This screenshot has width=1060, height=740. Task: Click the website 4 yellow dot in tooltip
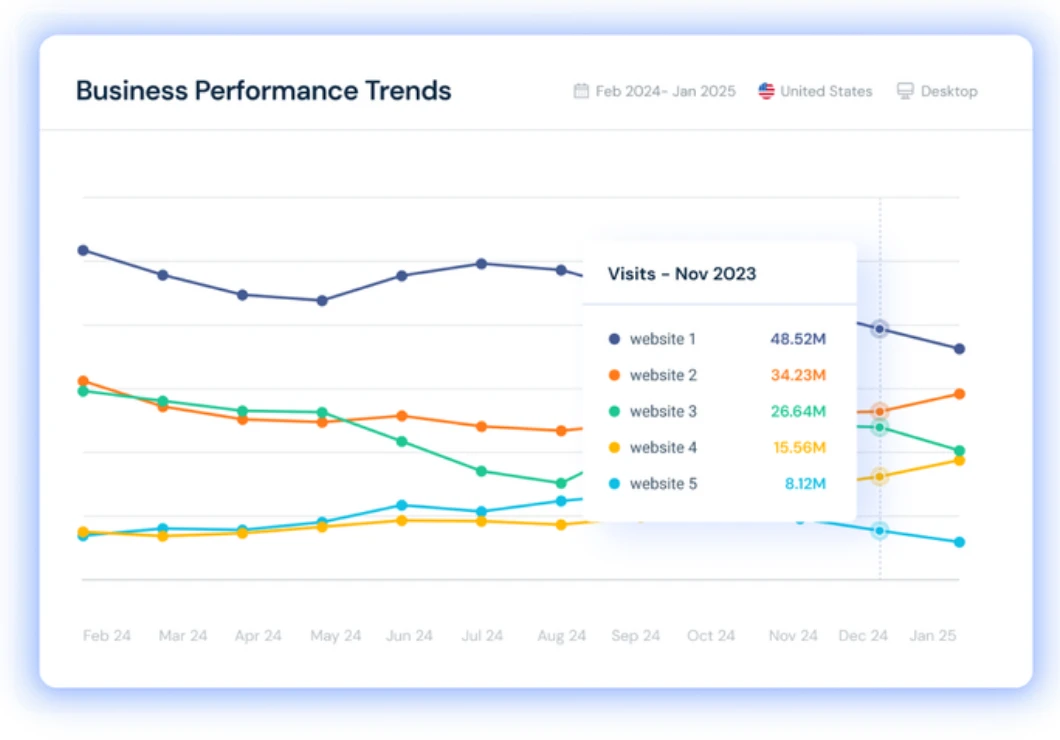614,447
